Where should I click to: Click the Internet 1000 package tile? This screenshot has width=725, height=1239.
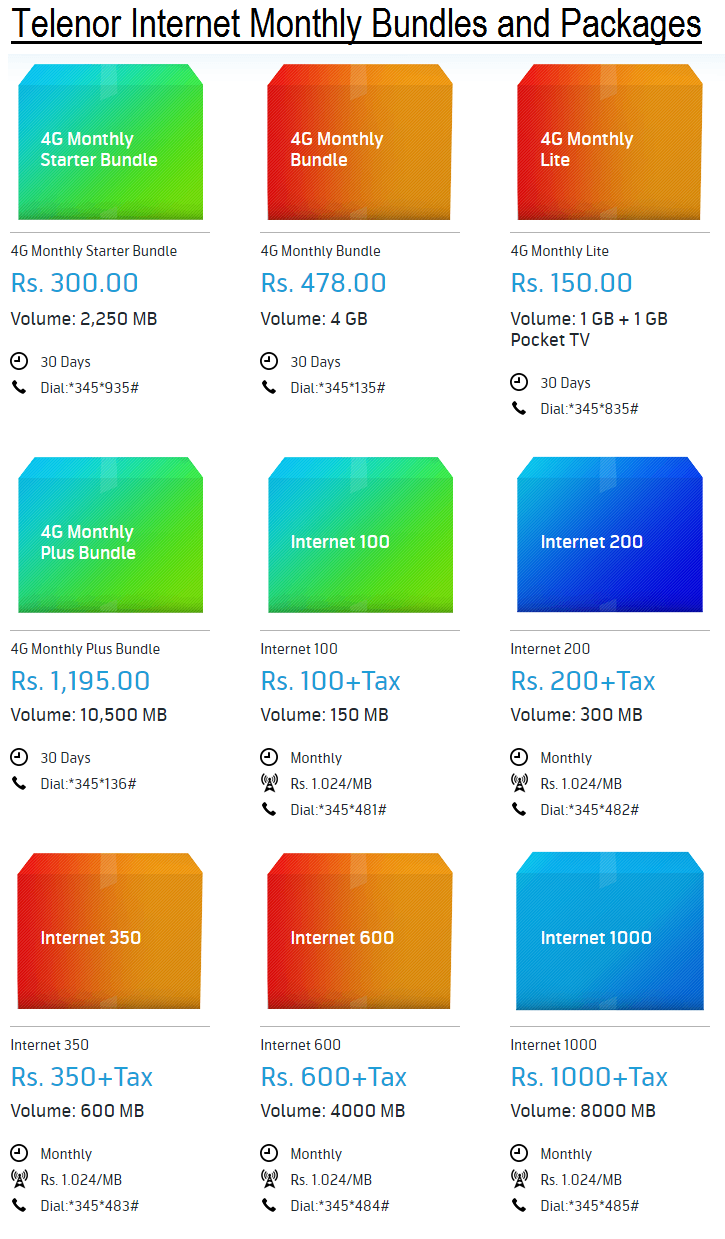[610, 931]
